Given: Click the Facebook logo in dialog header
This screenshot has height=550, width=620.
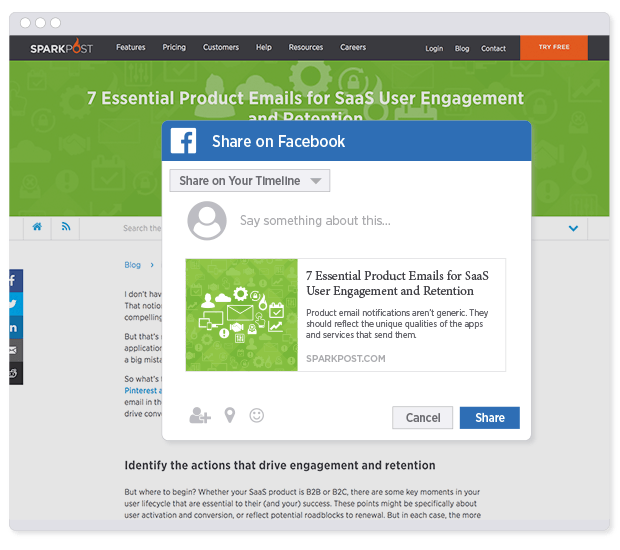Looking at the screenshot, I should 183,141.
